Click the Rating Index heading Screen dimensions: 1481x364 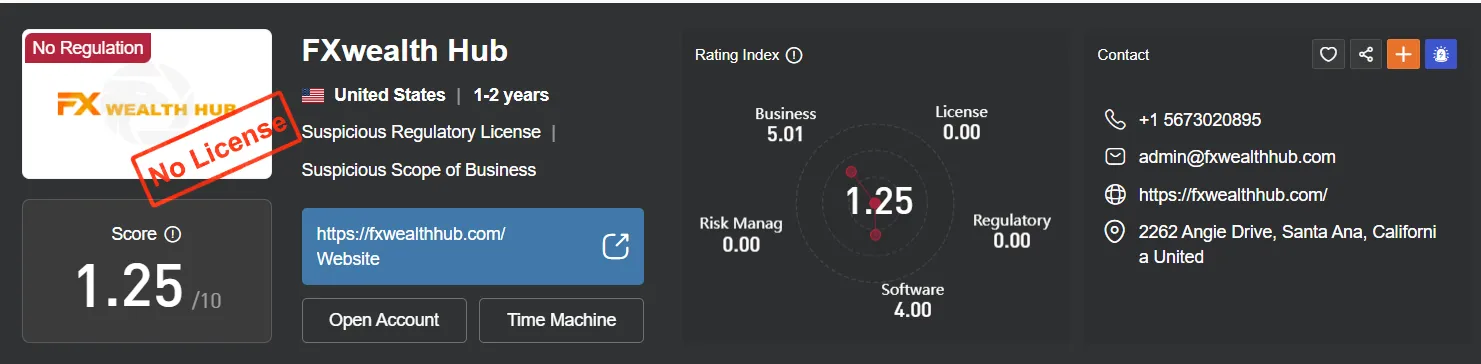tap(737, 55)
